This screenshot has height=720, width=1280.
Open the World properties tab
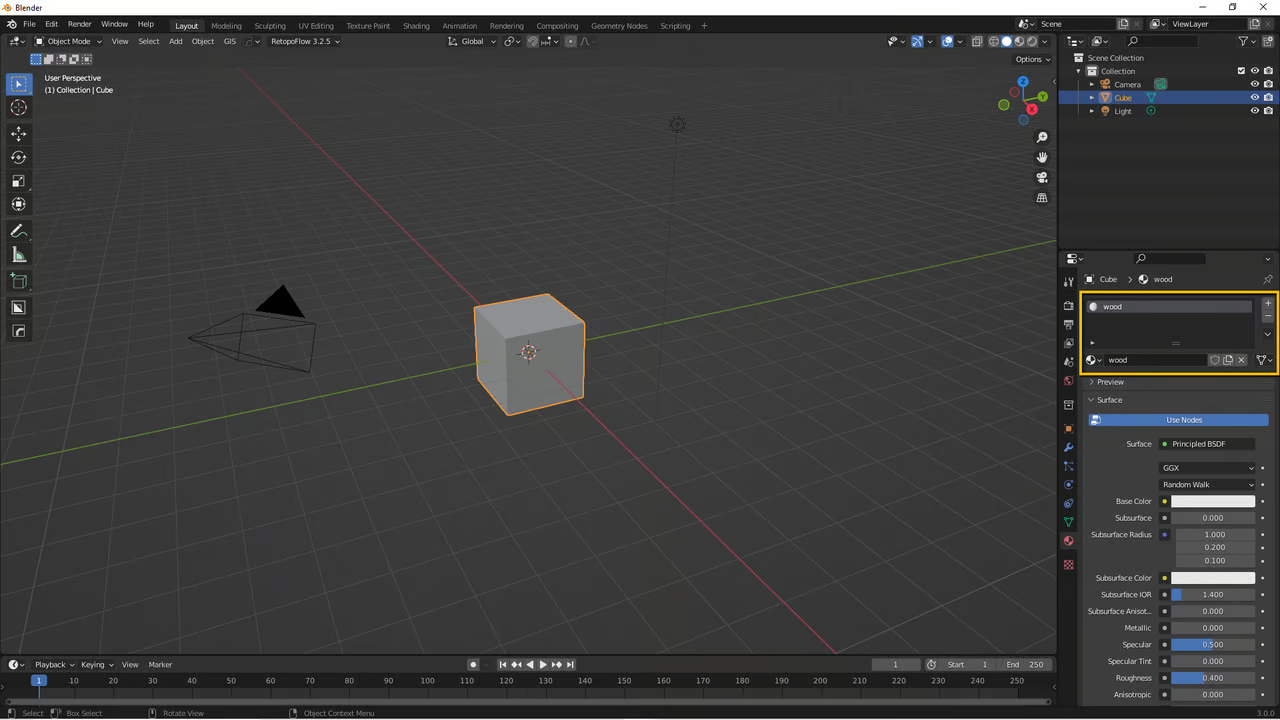coord(1068,382)
